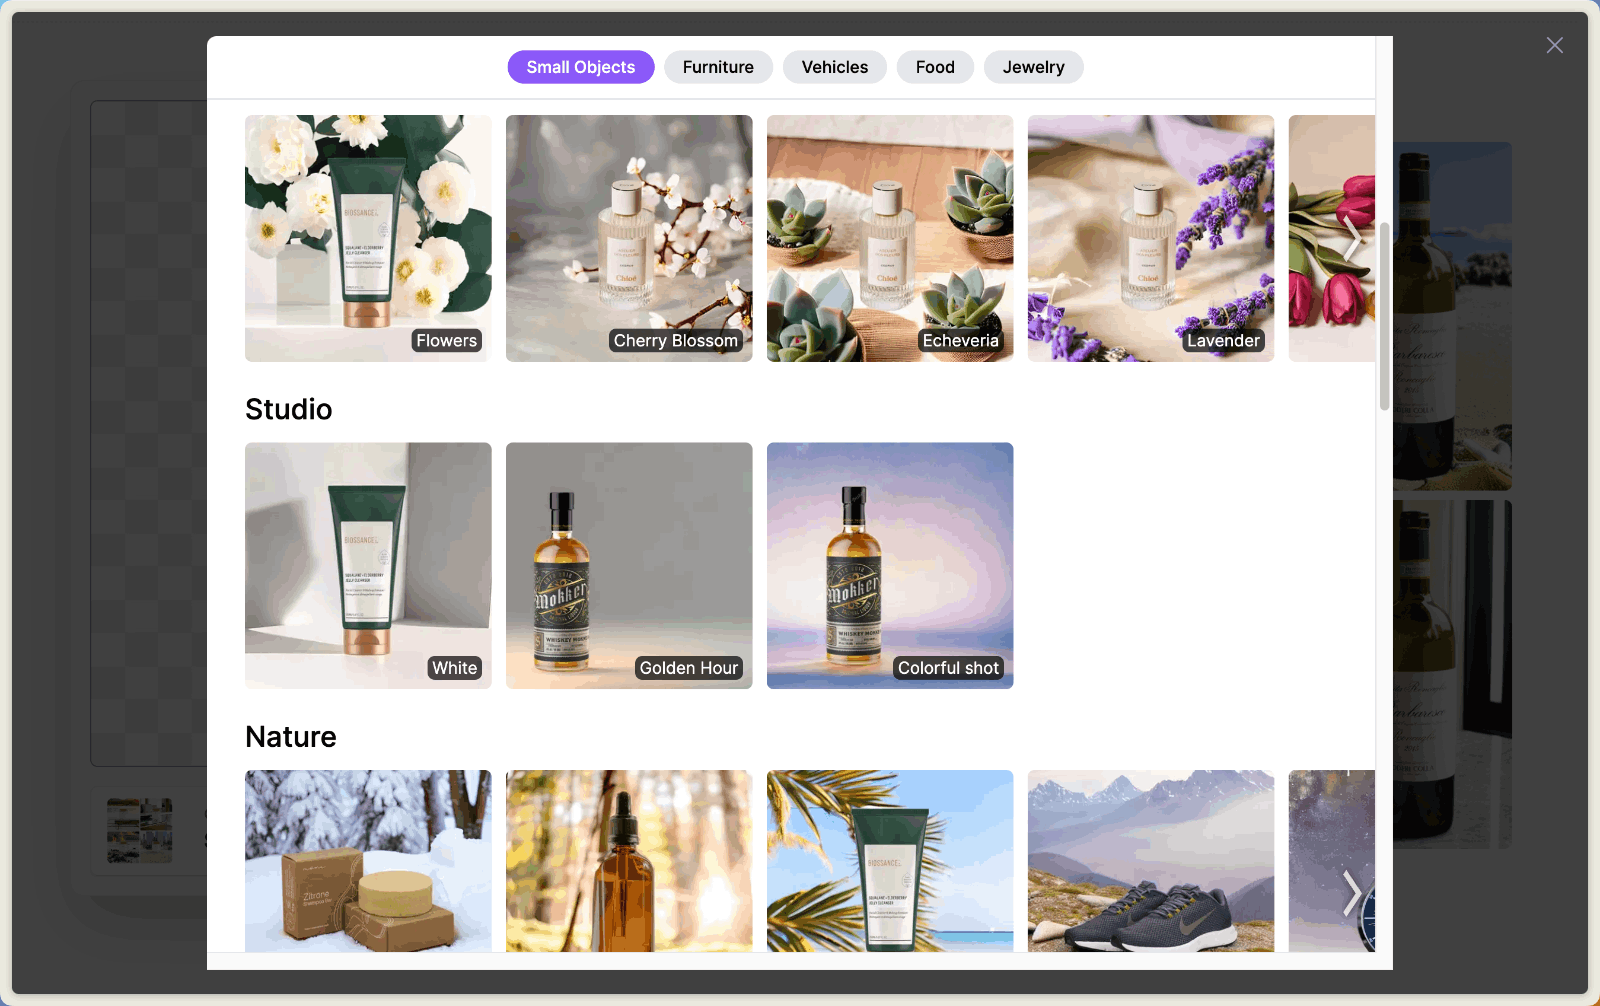1600x1006 pixels.
Task: Apply the Lavender background template
Action: (x=1151, y=238)
